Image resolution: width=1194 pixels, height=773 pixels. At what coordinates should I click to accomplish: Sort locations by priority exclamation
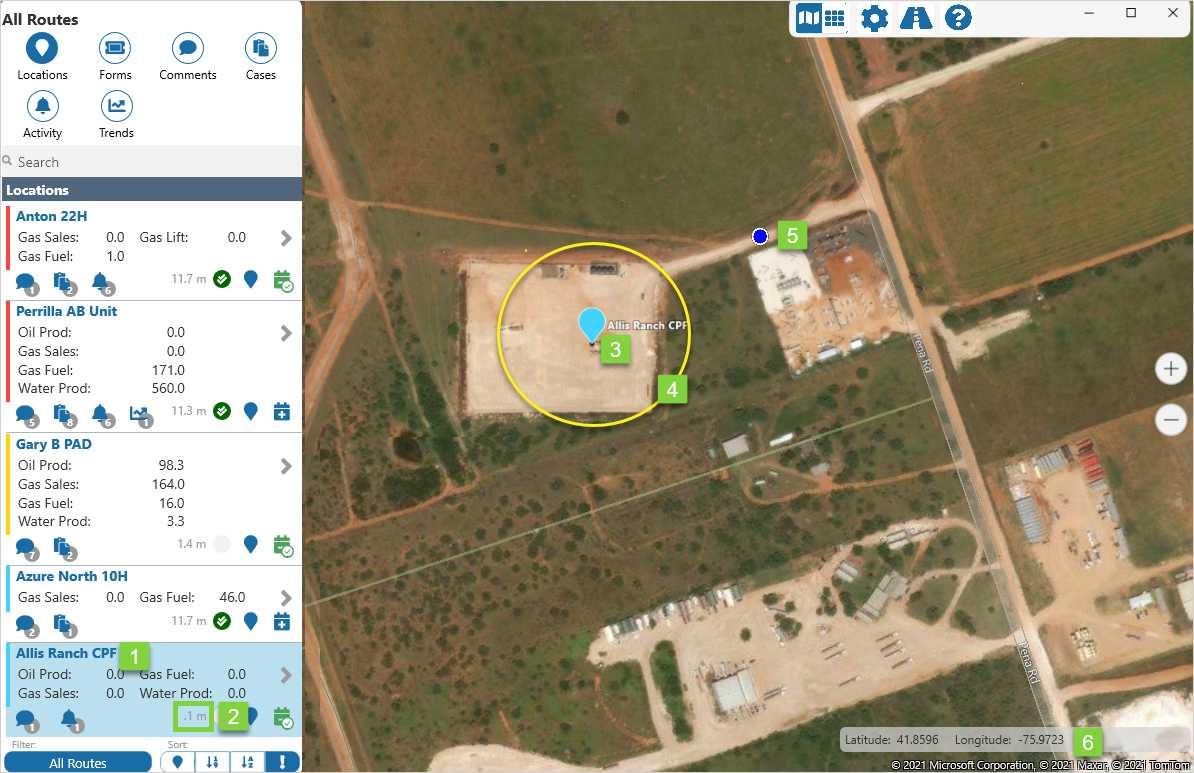click(283, 762)
